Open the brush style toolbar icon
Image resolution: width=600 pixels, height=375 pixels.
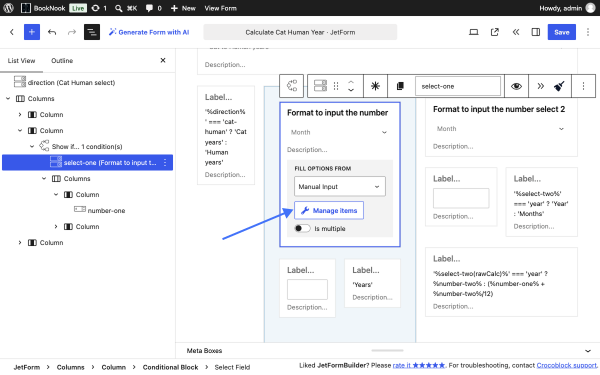click(559, 86)
